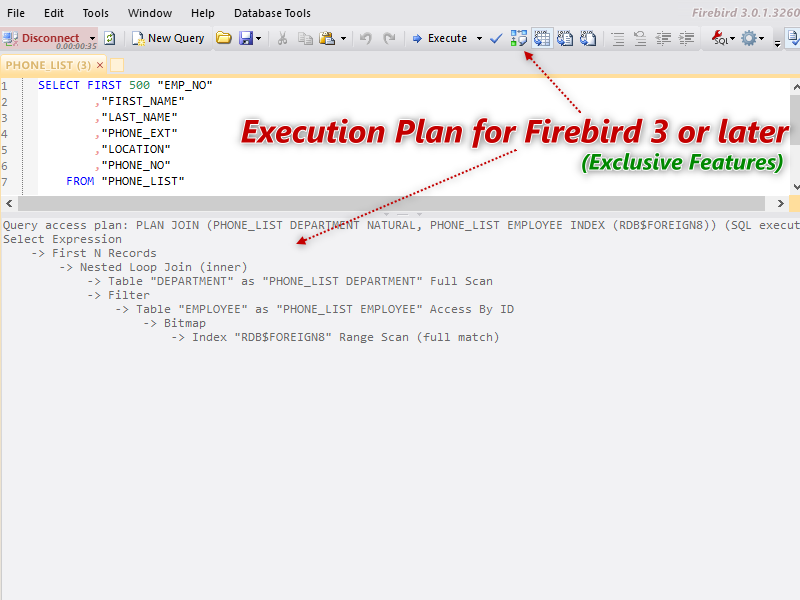
Task: Open the Window menu
Action: (x=149, y=13)
